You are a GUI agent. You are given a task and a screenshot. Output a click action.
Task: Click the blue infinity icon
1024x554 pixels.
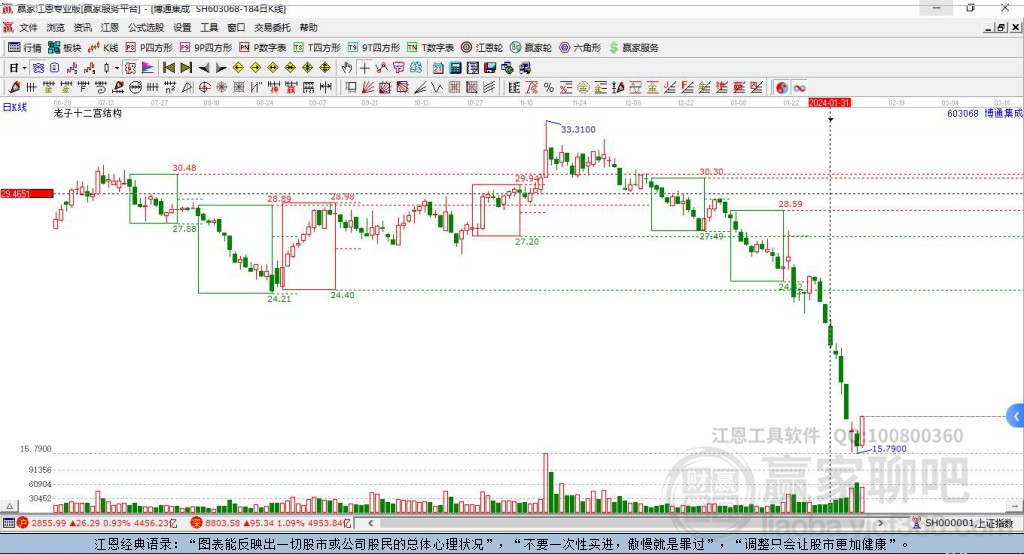(x=799, y=88)
